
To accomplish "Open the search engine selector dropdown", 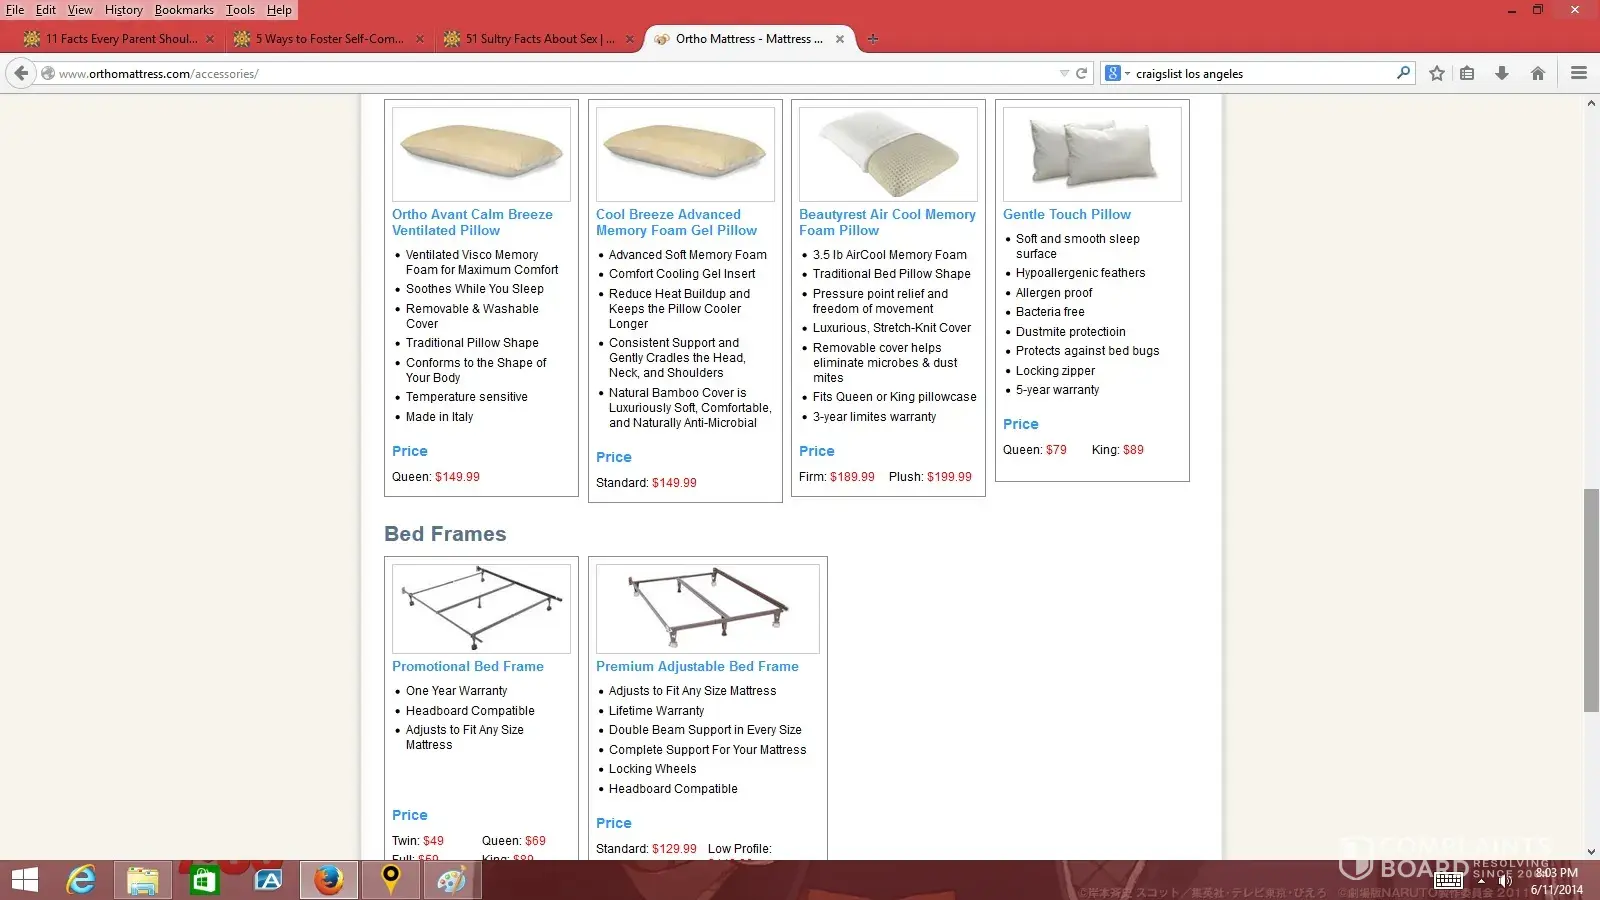I will pyautogui.click(x=1116, y=73).
